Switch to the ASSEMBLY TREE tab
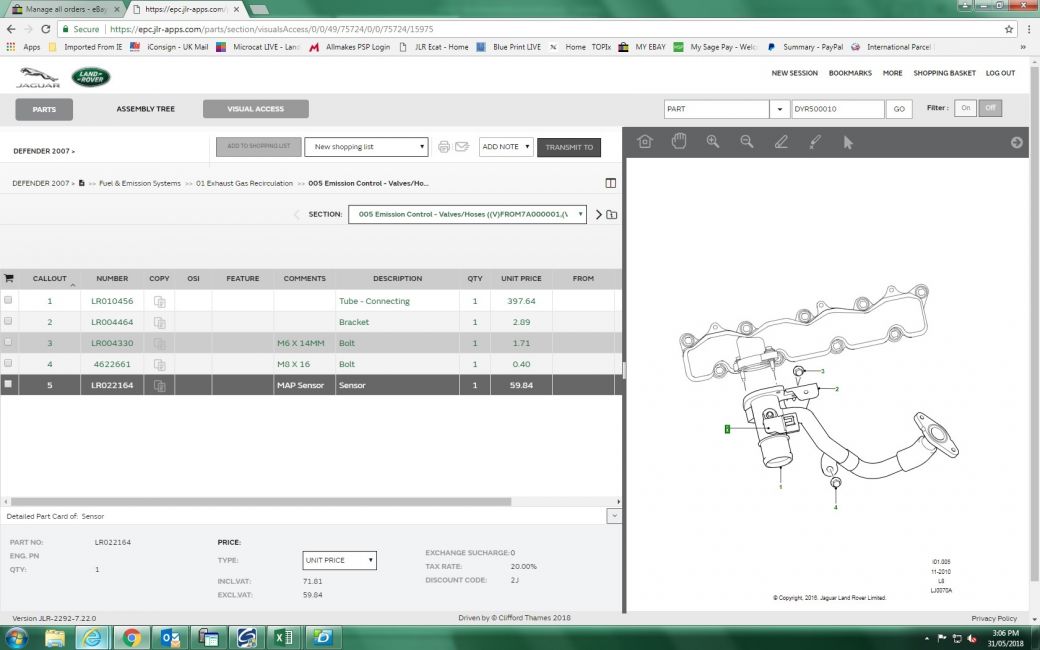Image resolution: width=1040 pixels, height=650 pixels. (x=146, y=109)
